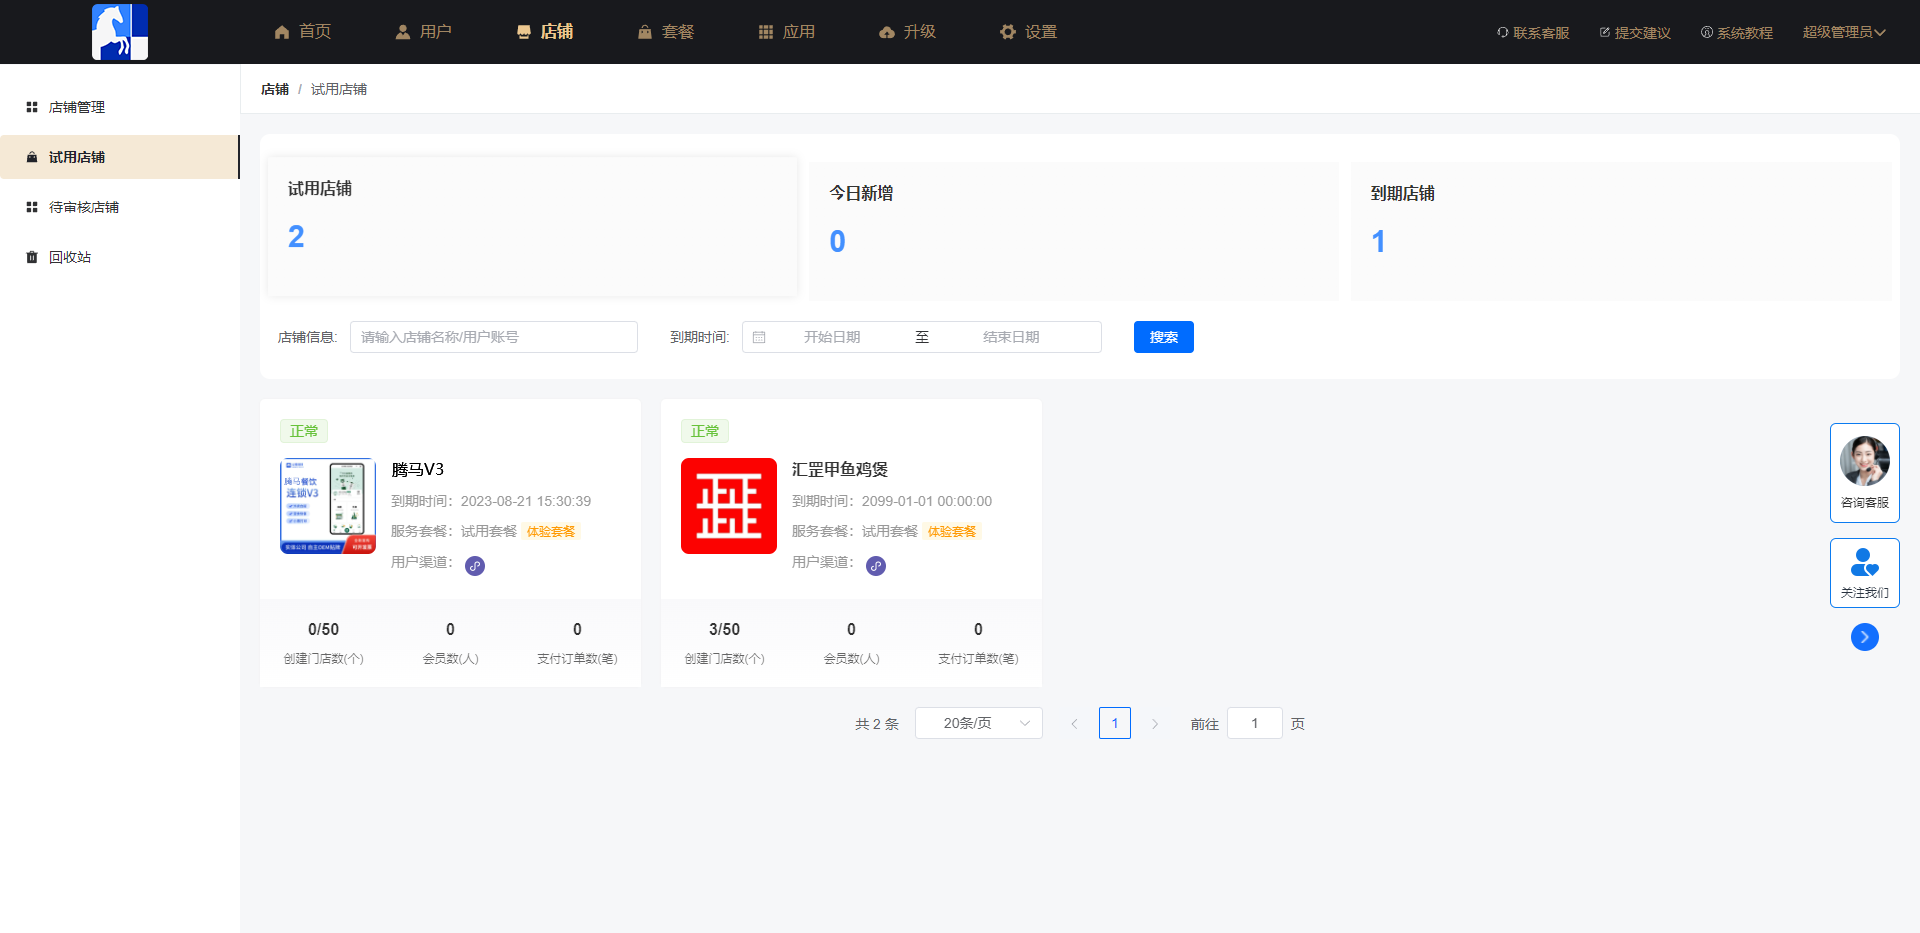
Task: Click 汇罡甲鱼鸡煲 user channel link icon
Action: [x=876, y=566]
